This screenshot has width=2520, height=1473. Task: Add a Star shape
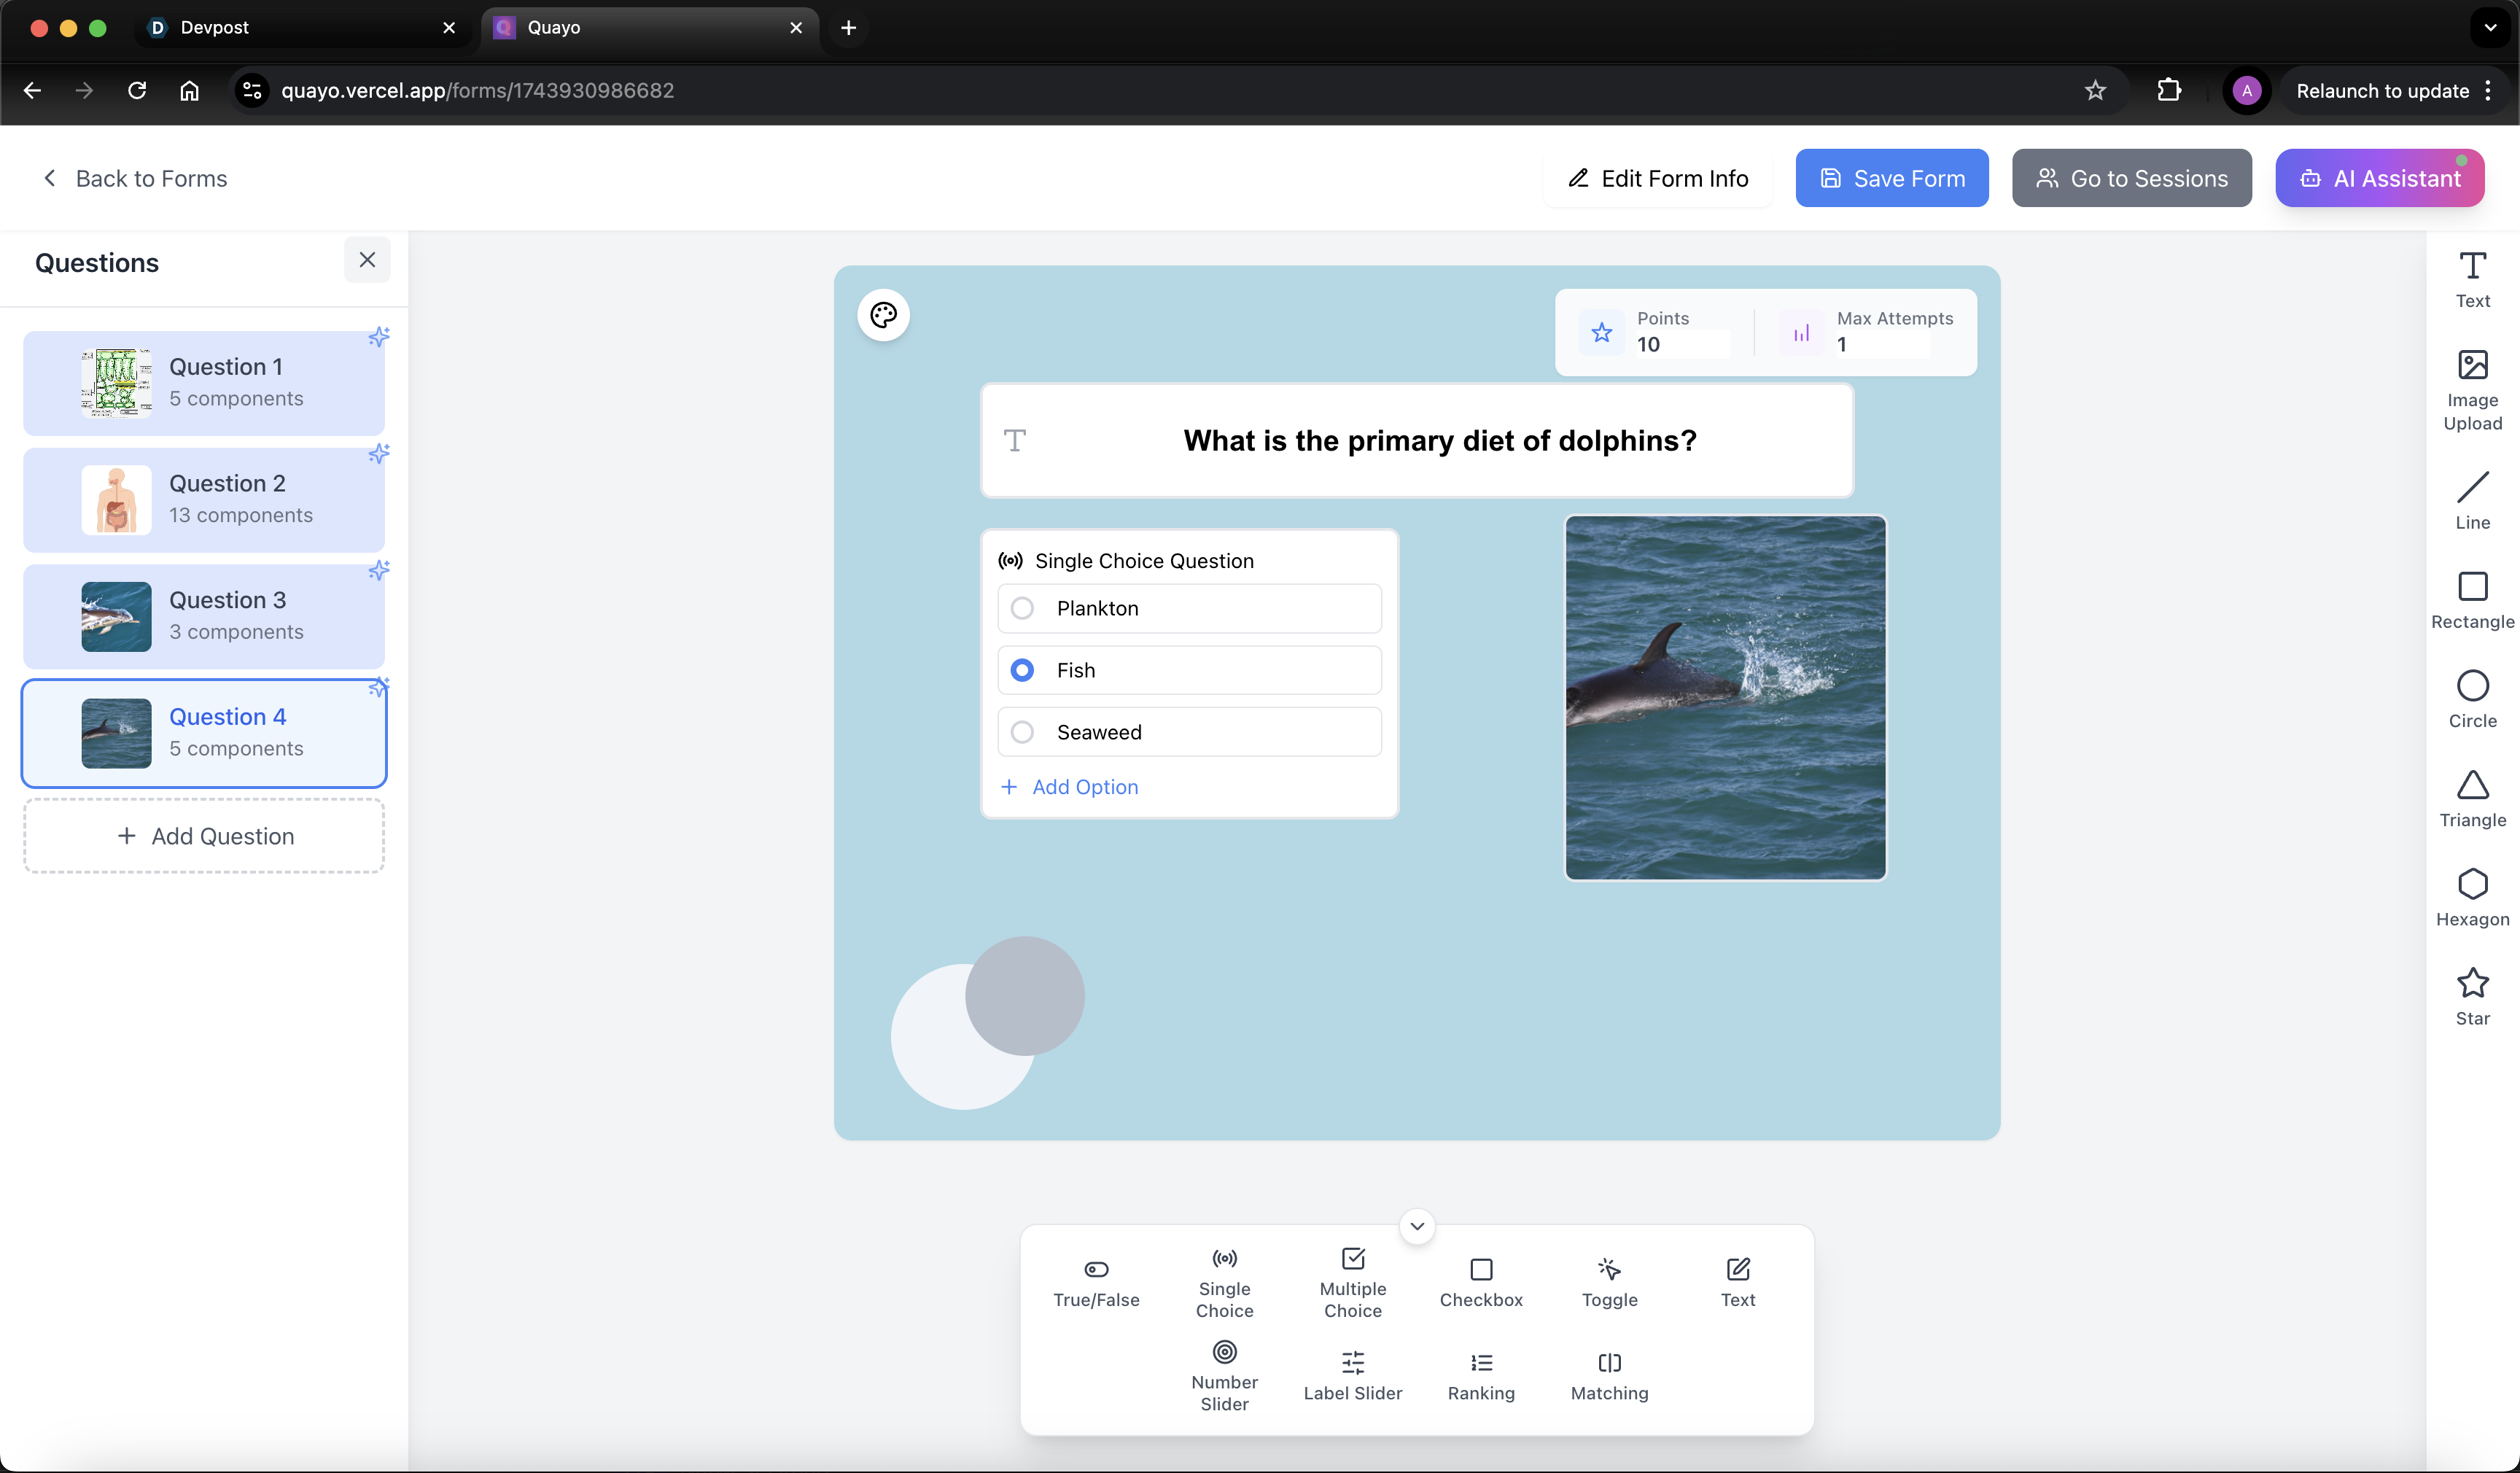point(2472,996)
